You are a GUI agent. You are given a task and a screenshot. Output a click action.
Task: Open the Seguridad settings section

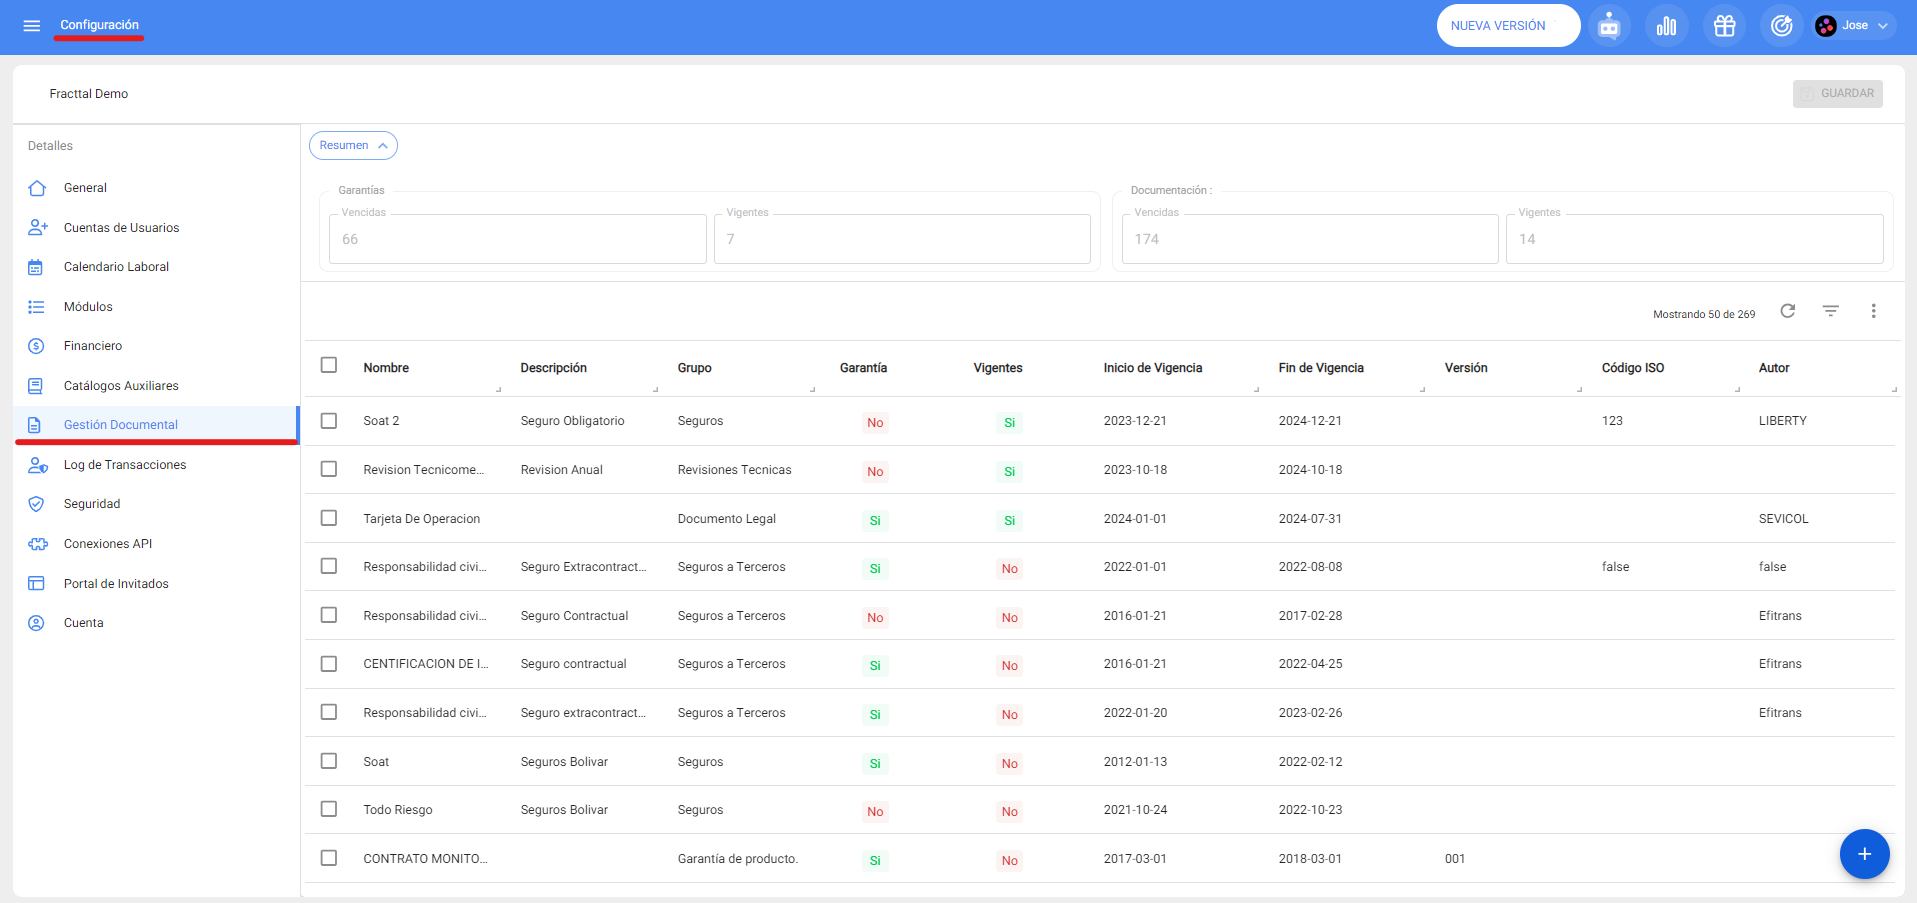(92, 504)
